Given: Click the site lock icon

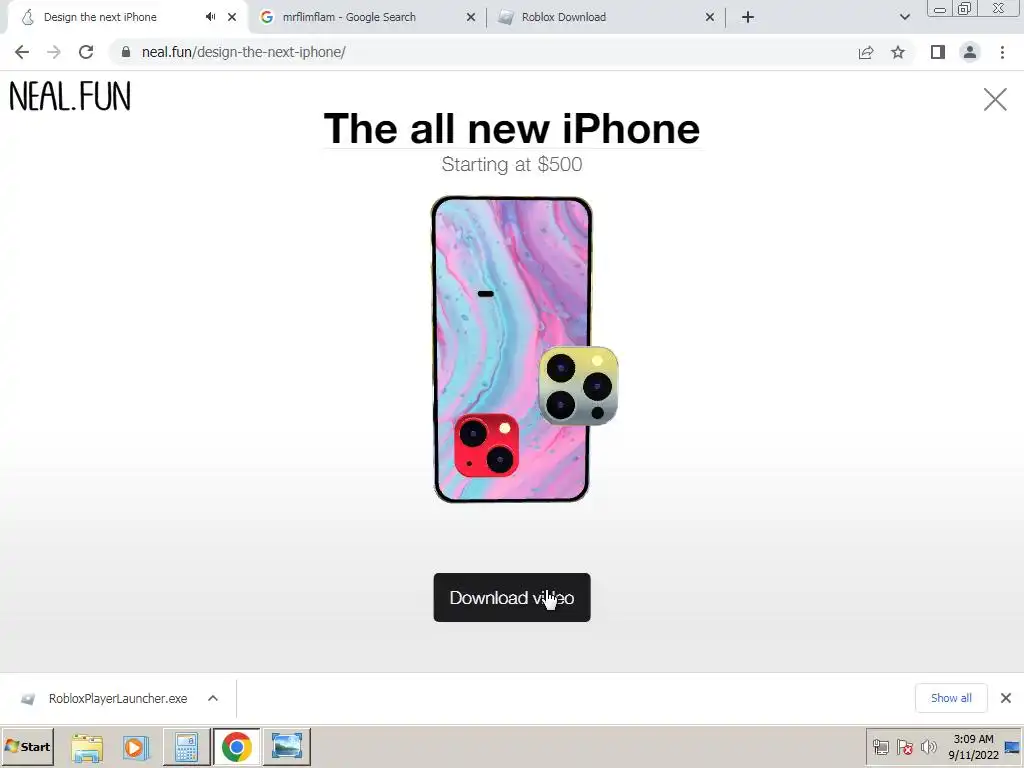Looking at the screenshot, I should coord(126,52).
